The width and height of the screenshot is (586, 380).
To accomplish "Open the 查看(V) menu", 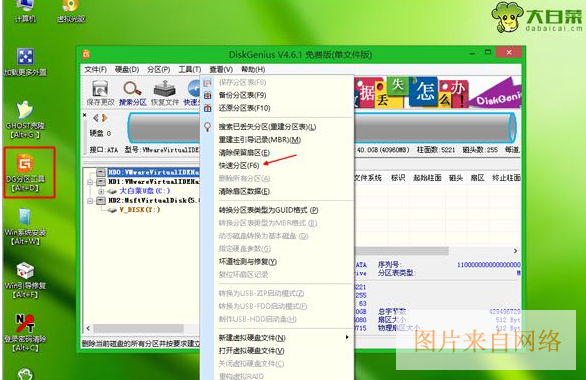I will (x=221, y=69).
